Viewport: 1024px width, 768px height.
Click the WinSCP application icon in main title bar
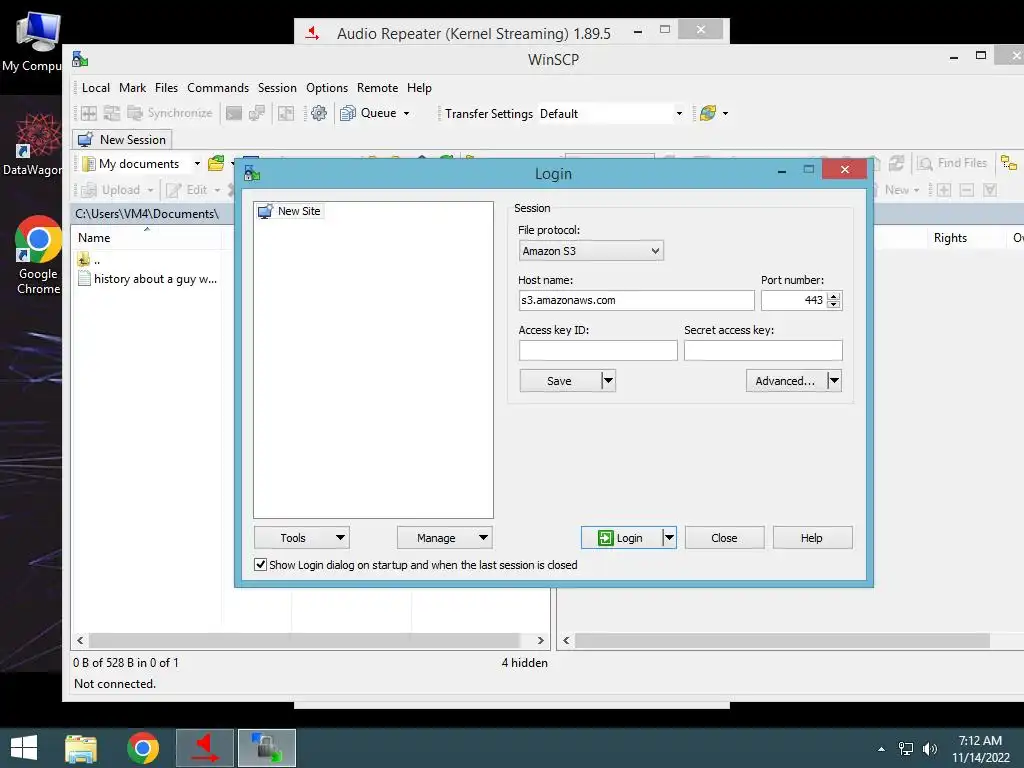80,59
